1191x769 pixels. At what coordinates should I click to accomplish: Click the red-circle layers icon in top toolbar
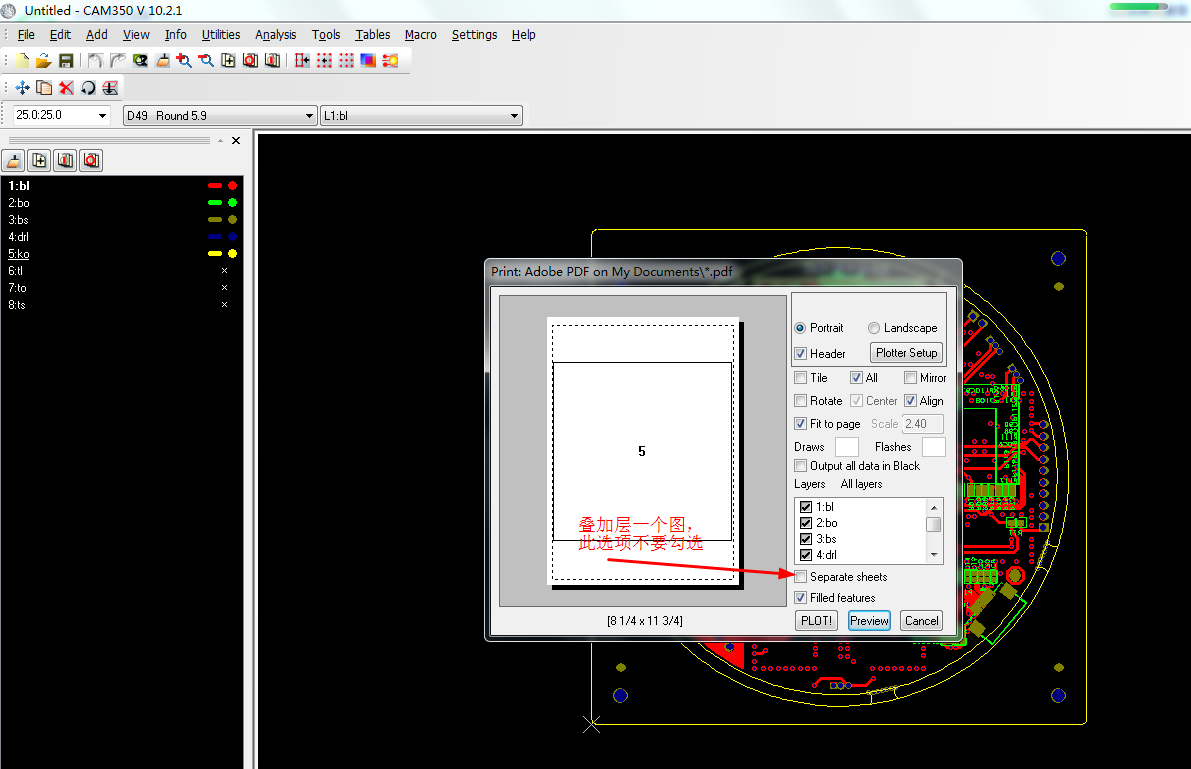pos(250,61)
